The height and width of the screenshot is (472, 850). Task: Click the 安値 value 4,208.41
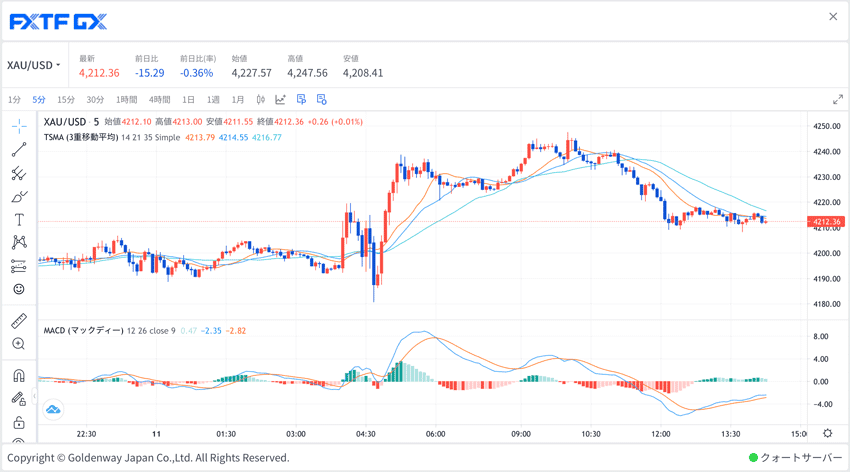coord(363,73)
